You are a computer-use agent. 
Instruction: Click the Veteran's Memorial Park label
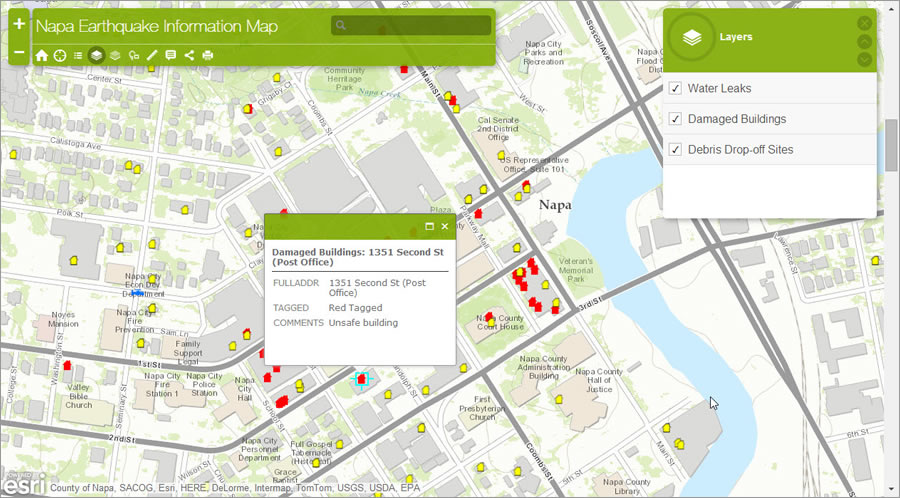(576, 270)
